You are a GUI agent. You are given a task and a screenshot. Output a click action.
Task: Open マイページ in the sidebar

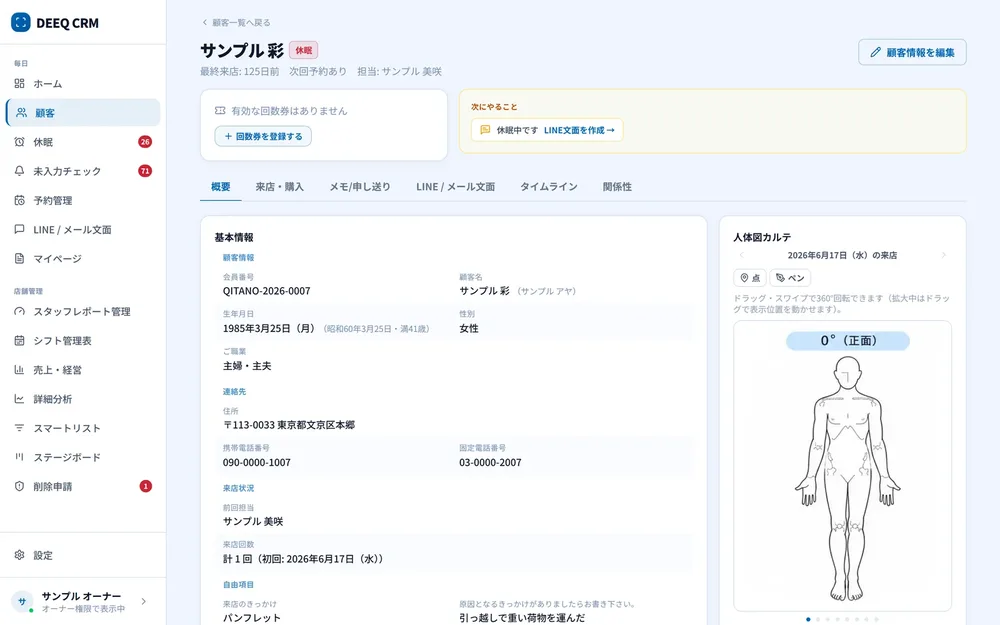(x=83, y=258)
